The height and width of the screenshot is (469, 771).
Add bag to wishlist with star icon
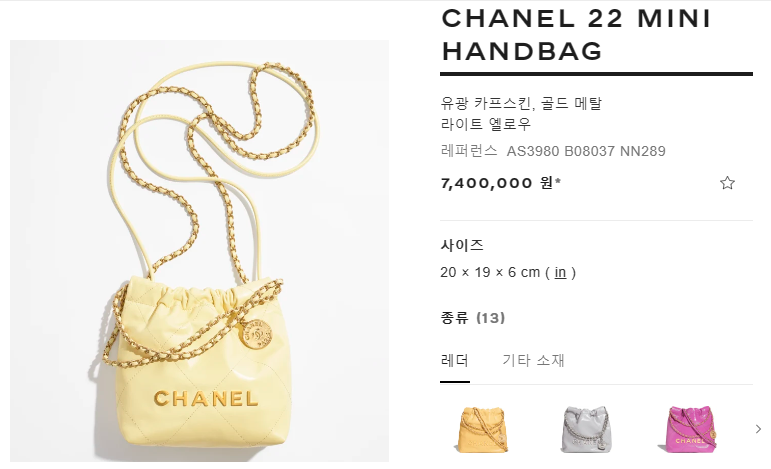click(727, 183)
